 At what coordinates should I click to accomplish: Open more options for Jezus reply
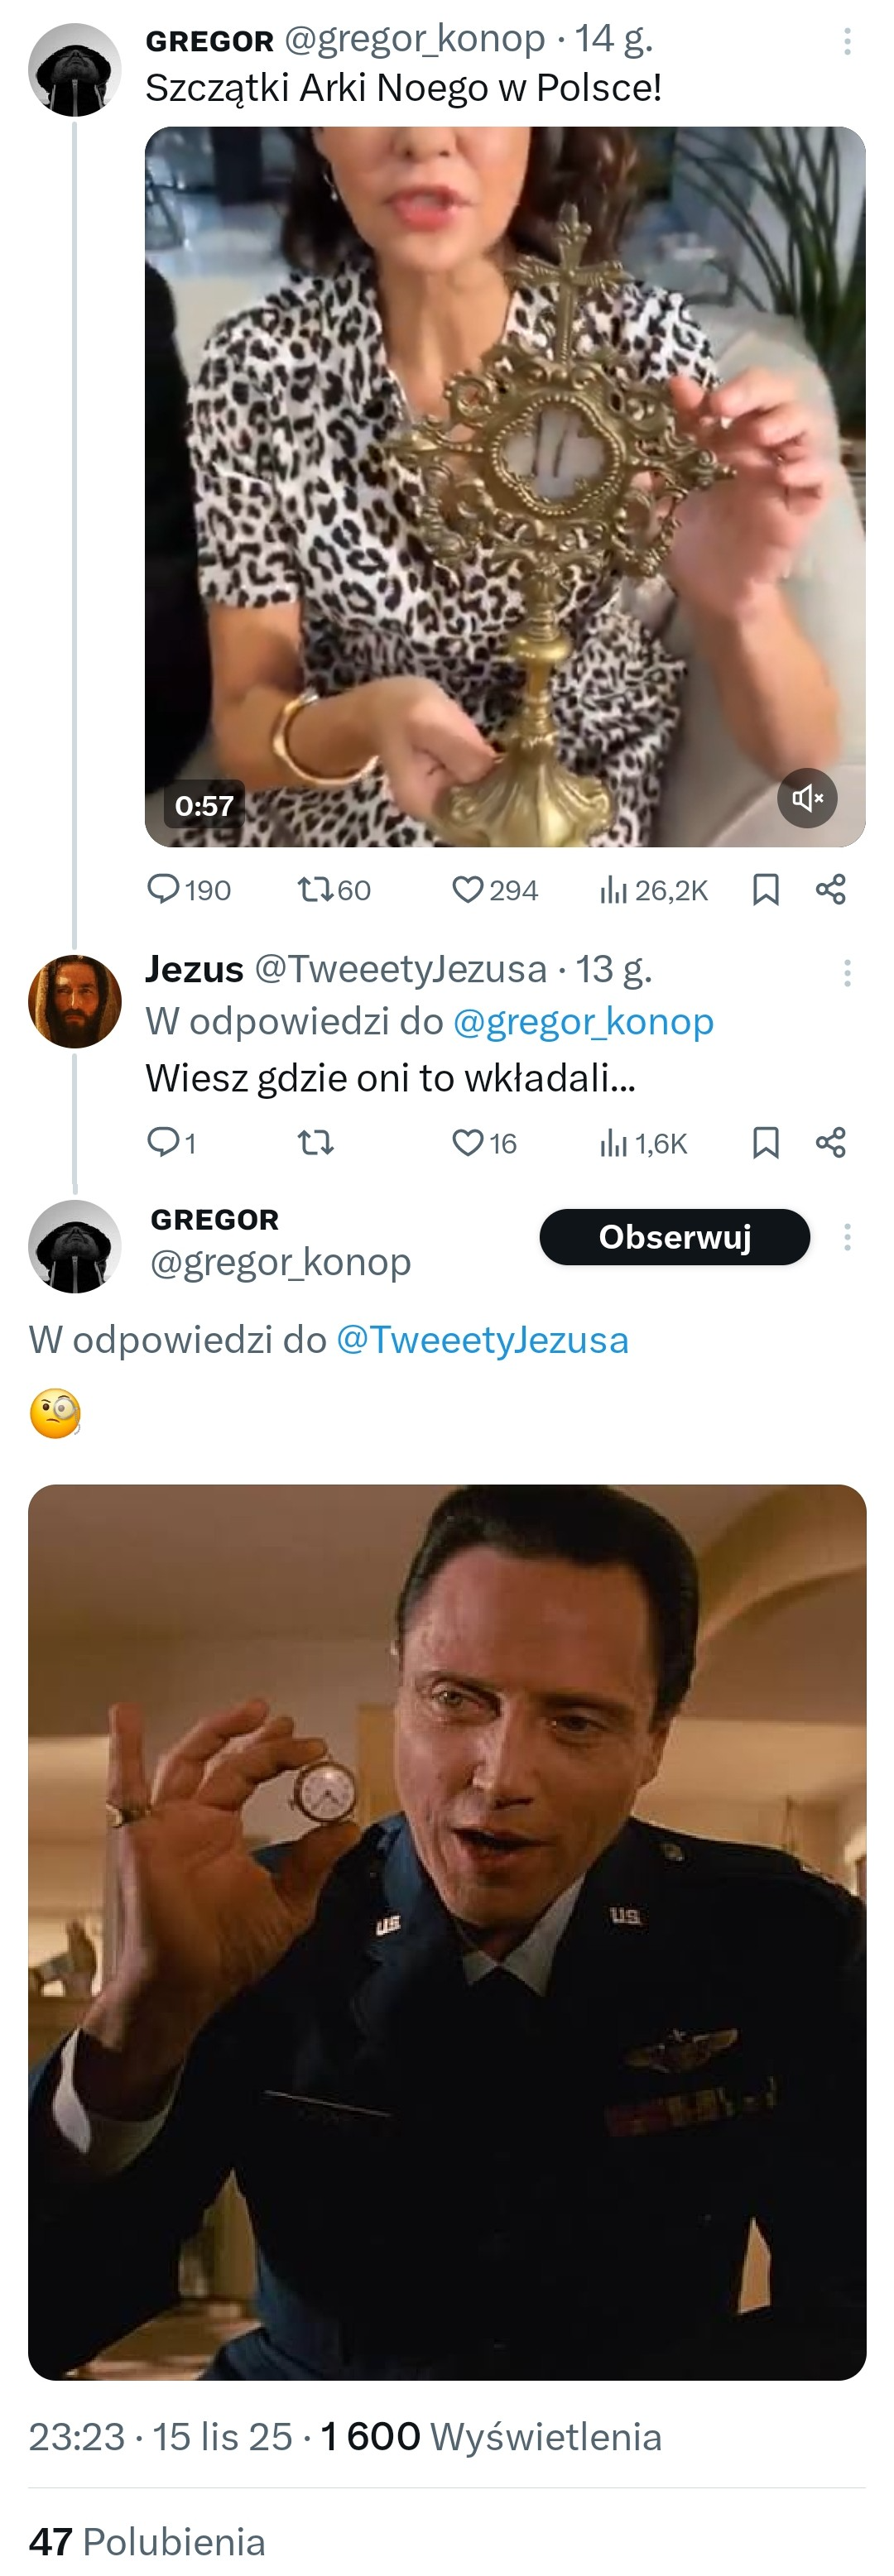[847, 973]
